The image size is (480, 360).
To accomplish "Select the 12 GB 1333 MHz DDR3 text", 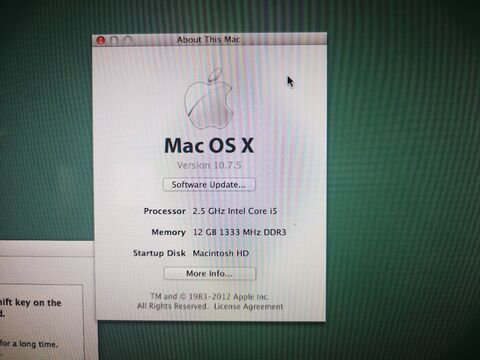I will click(239, 232).
